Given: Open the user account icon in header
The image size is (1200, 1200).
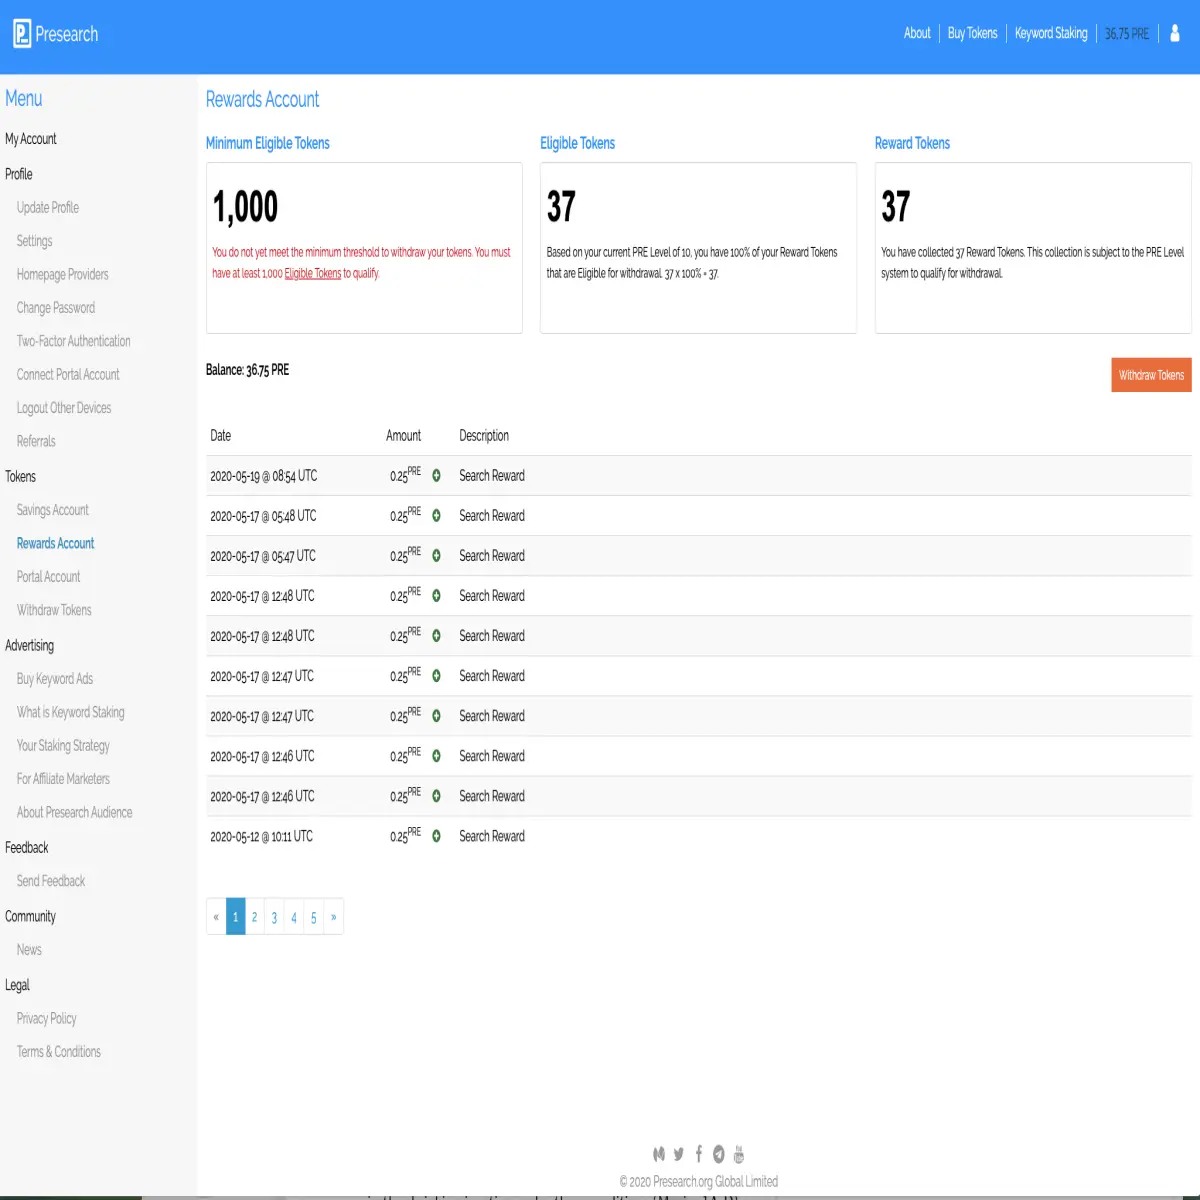Looking at the screenshot, I should point(1175,34).
